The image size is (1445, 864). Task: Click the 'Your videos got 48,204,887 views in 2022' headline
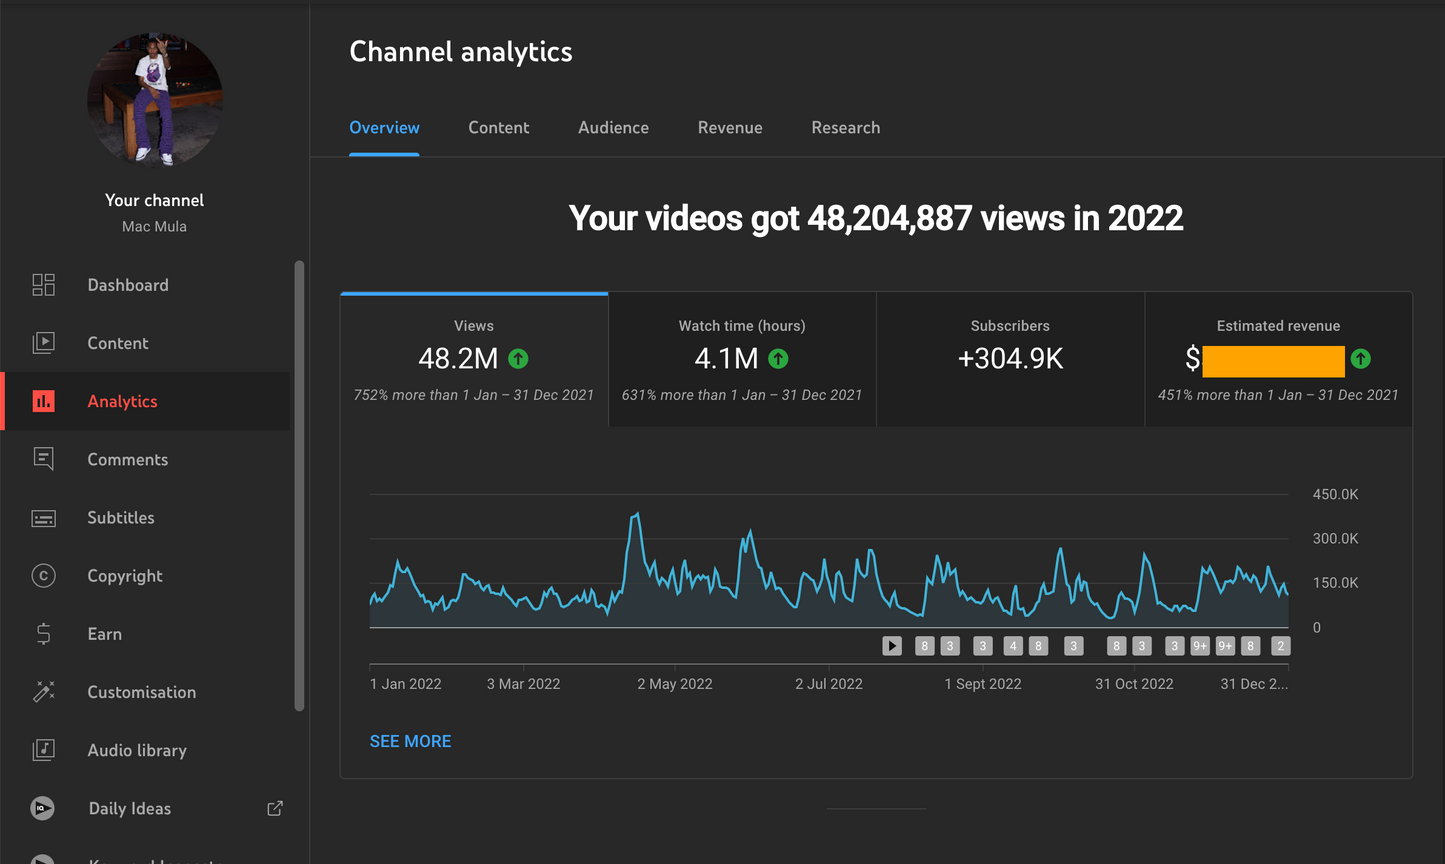(876, 218)
